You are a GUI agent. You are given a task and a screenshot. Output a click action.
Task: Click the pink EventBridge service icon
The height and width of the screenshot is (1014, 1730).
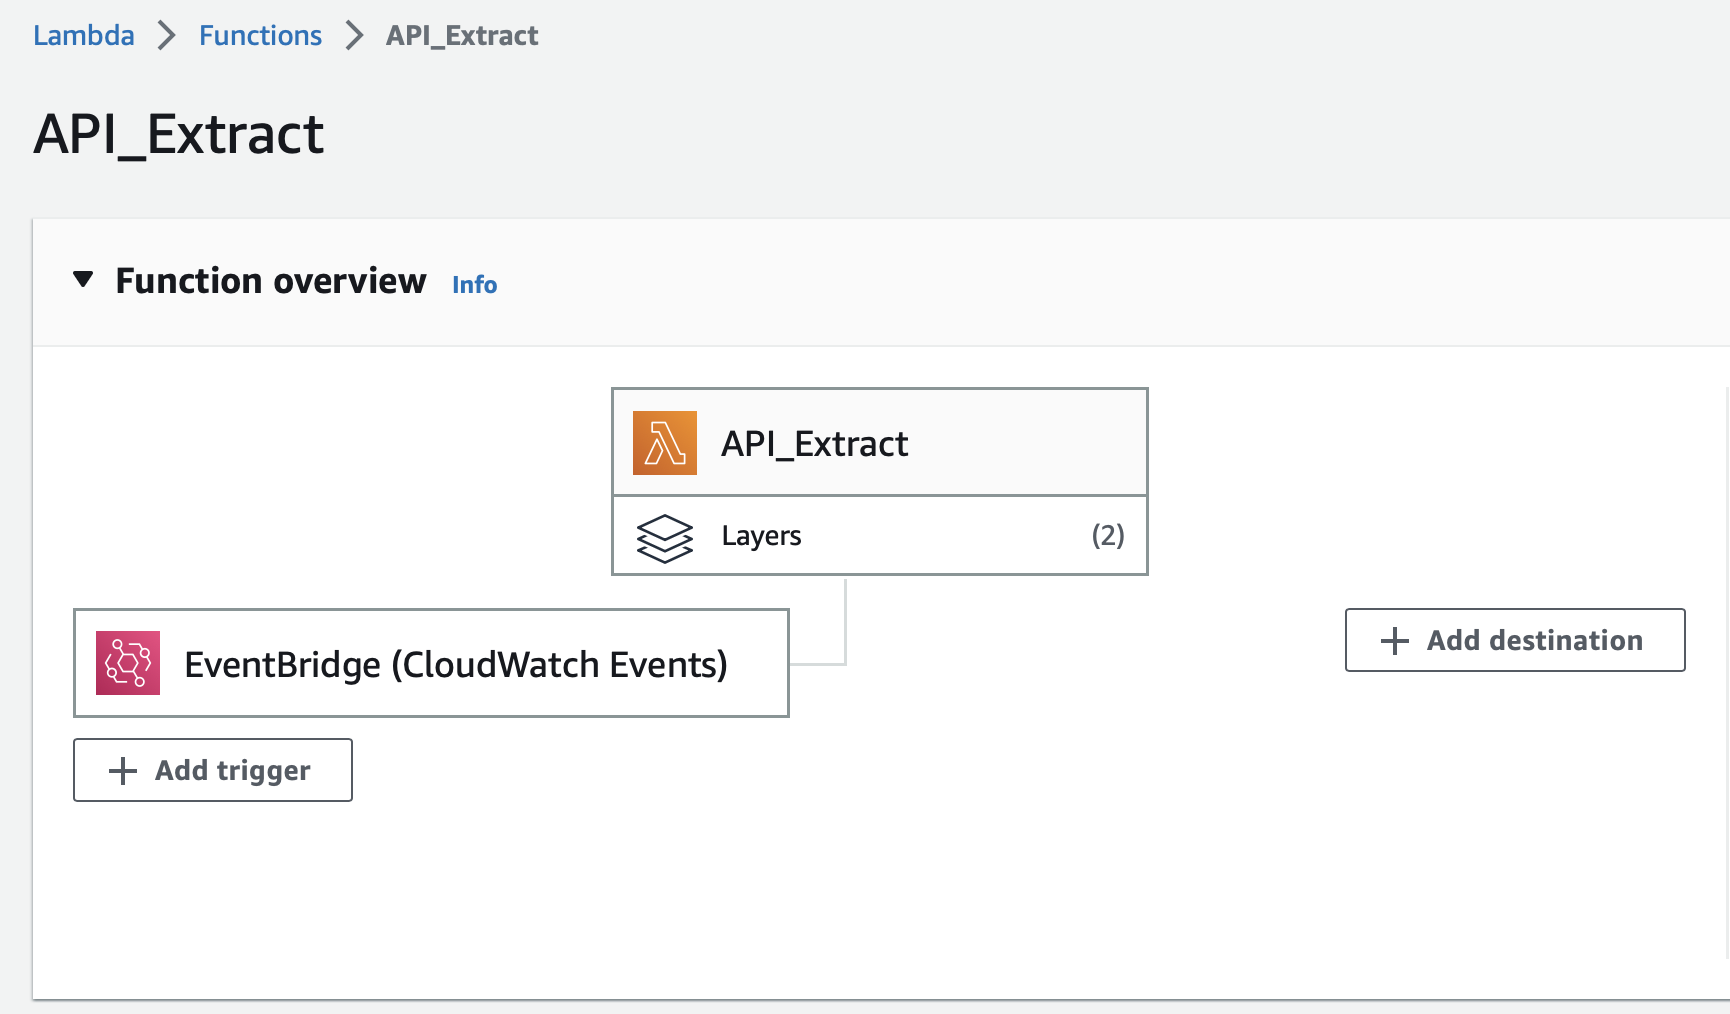coord(127,663)
